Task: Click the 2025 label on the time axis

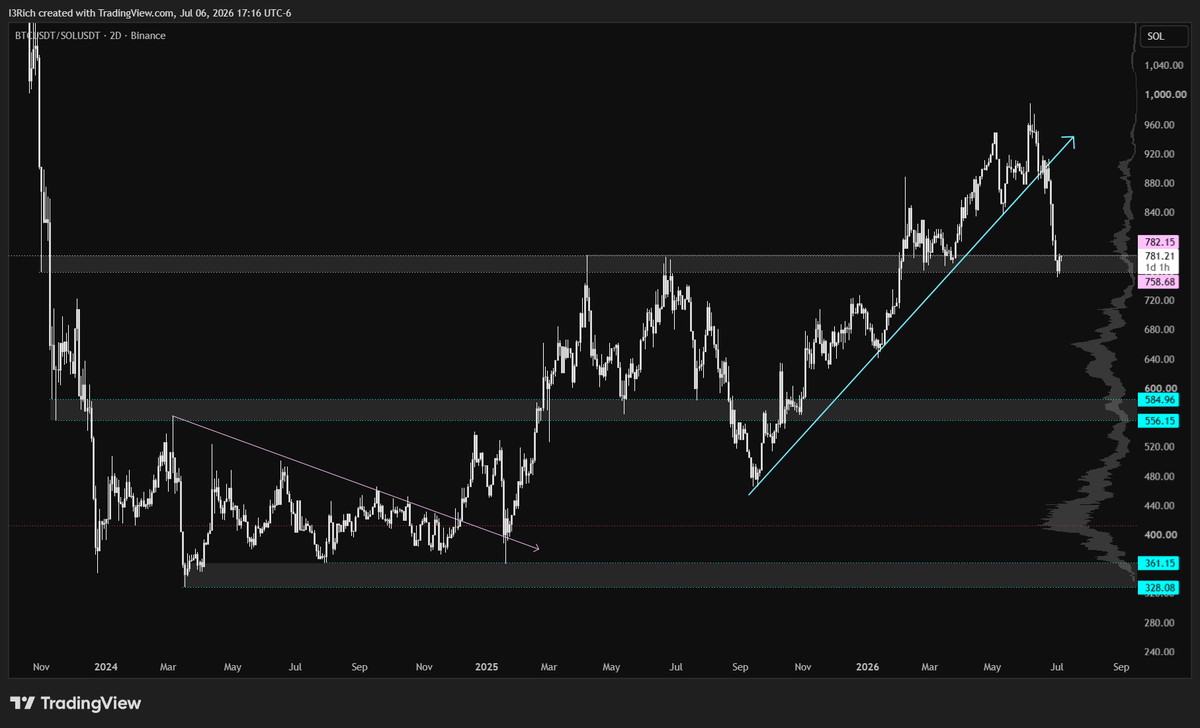Action: click(487, 666)
